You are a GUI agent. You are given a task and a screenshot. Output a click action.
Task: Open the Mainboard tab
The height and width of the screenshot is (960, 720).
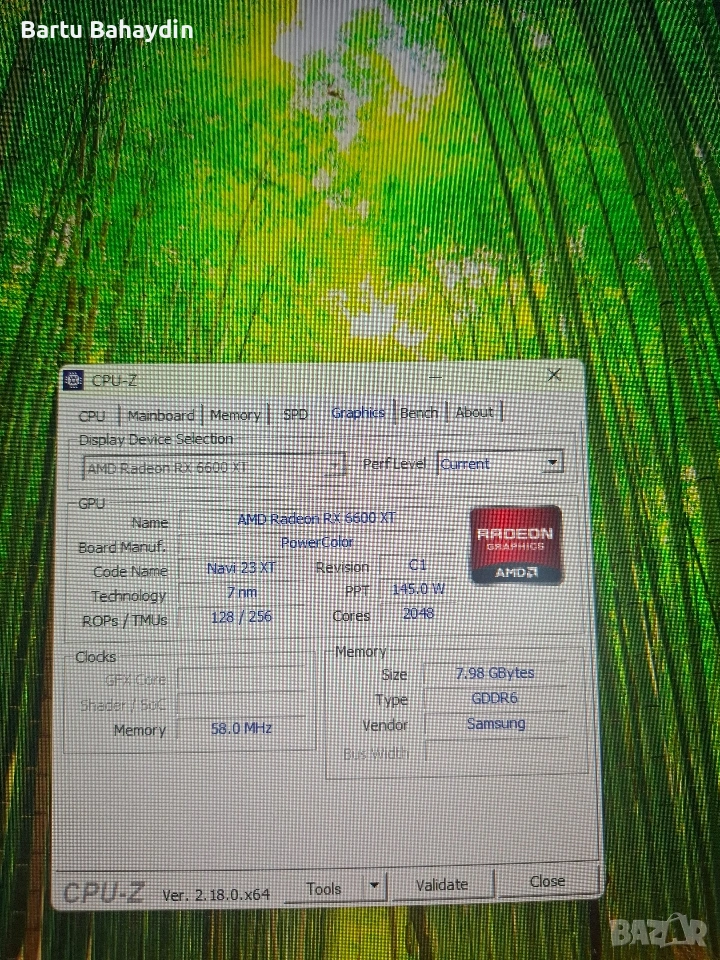point(161,415)
